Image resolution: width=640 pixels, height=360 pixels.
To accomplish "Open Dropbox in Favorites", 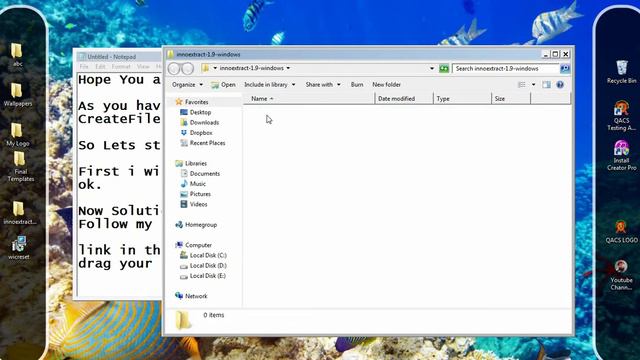I will click(x=197, y=133).
